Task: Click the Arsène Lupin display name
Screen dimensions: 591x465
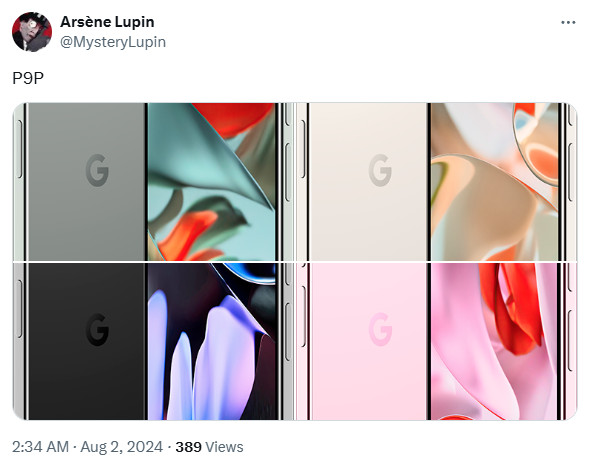Action: pyautogui.click(x=107, y=22)
